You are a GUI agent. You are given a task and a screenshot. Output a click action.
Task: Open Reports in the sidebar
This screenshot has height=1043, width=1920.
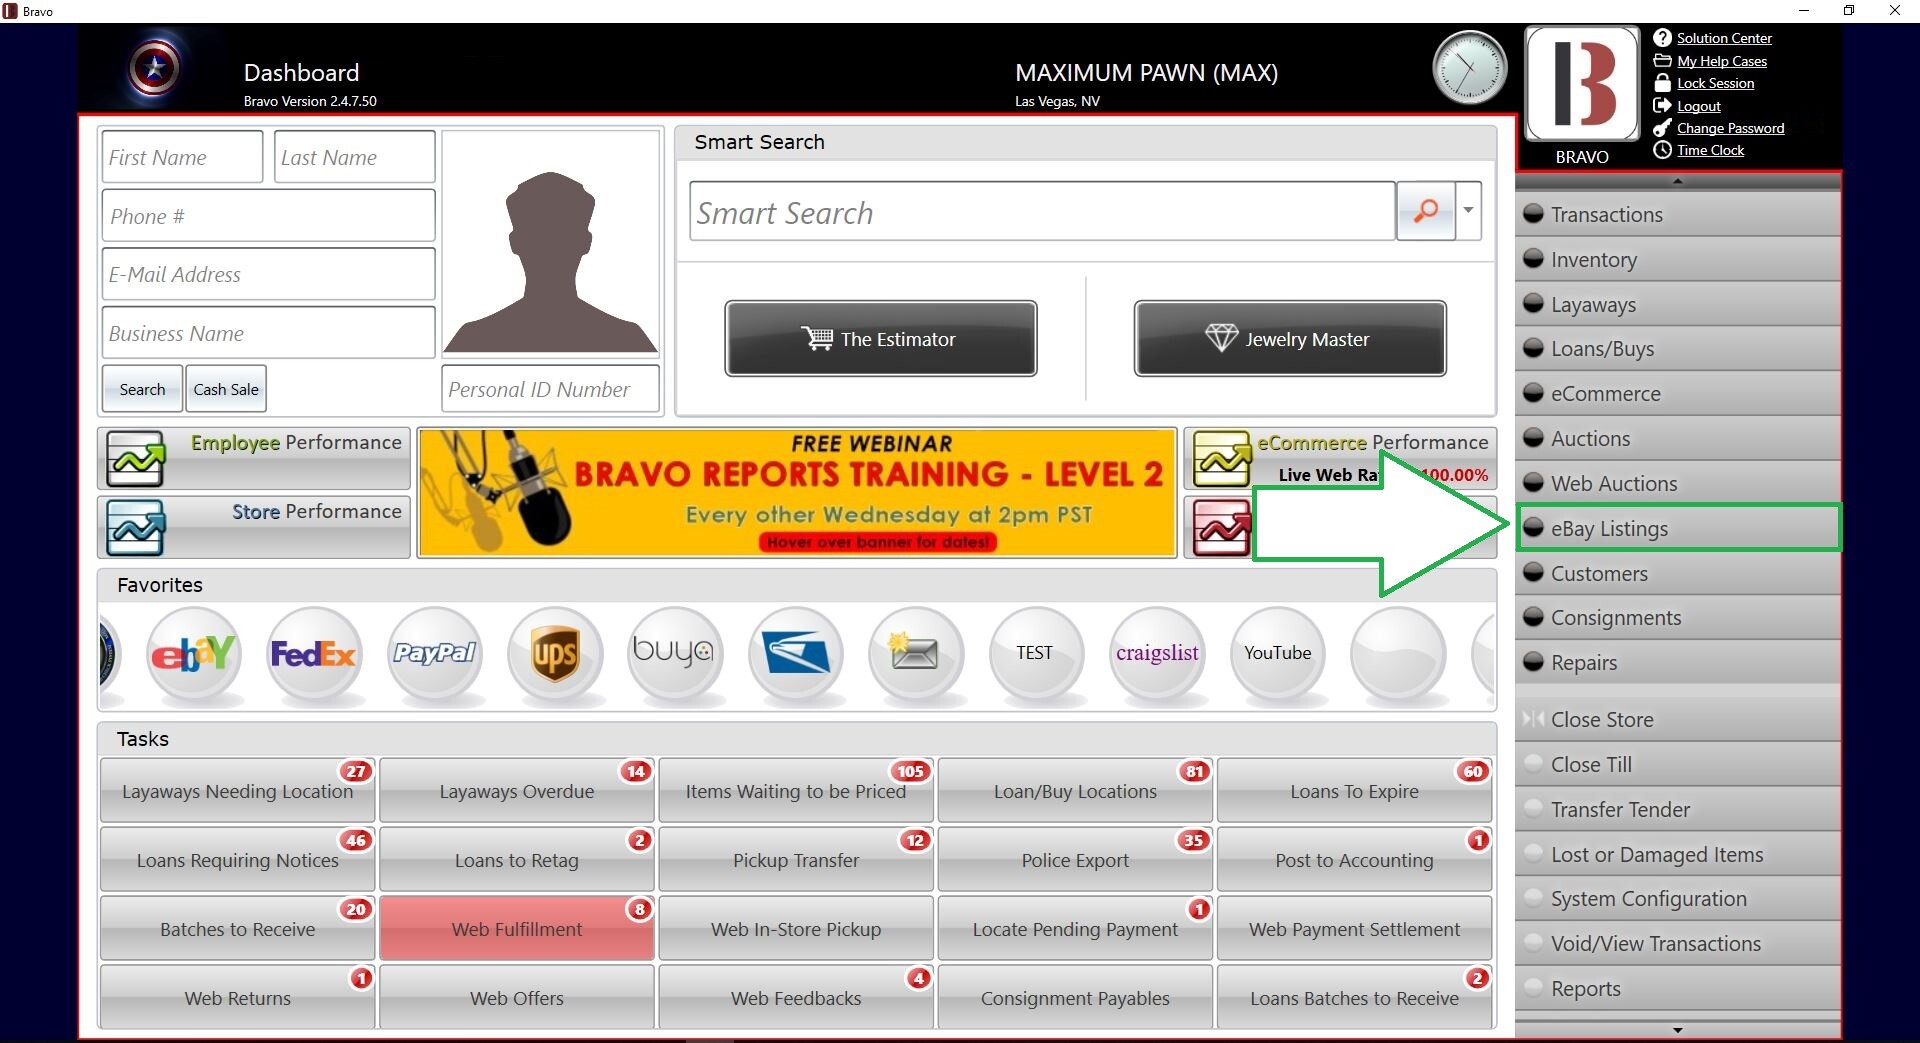[x=1678, y=988]
